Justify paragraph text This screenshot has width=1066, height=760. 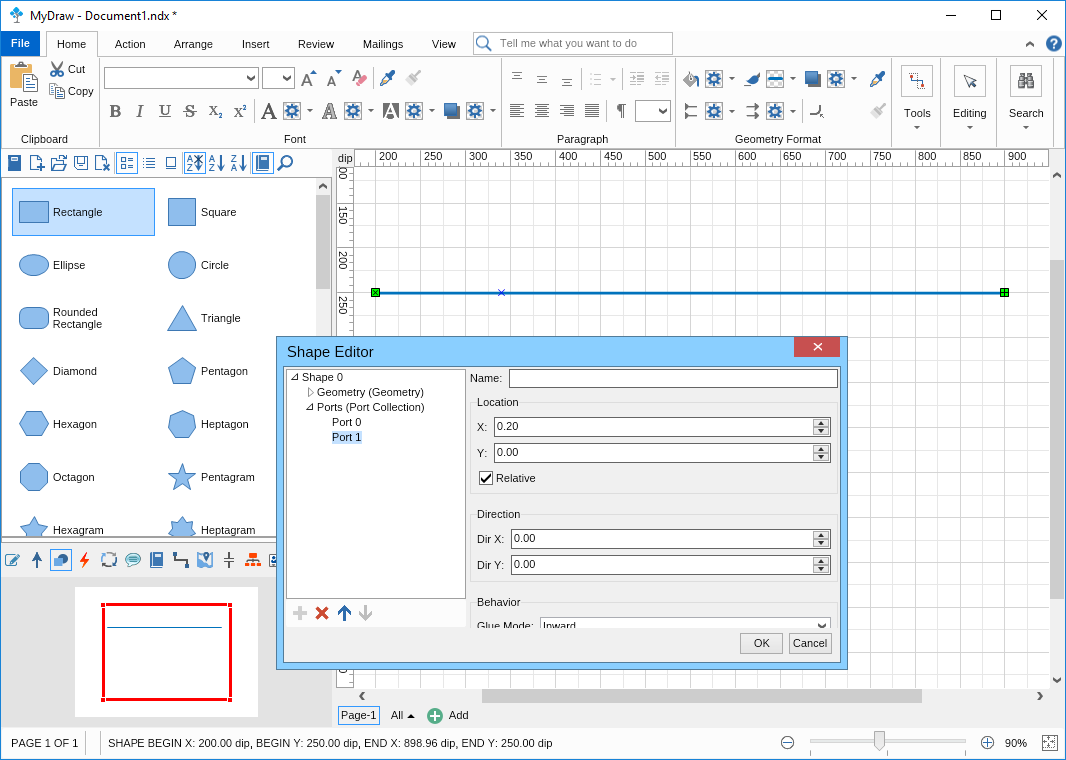click(x=592, y=111)
